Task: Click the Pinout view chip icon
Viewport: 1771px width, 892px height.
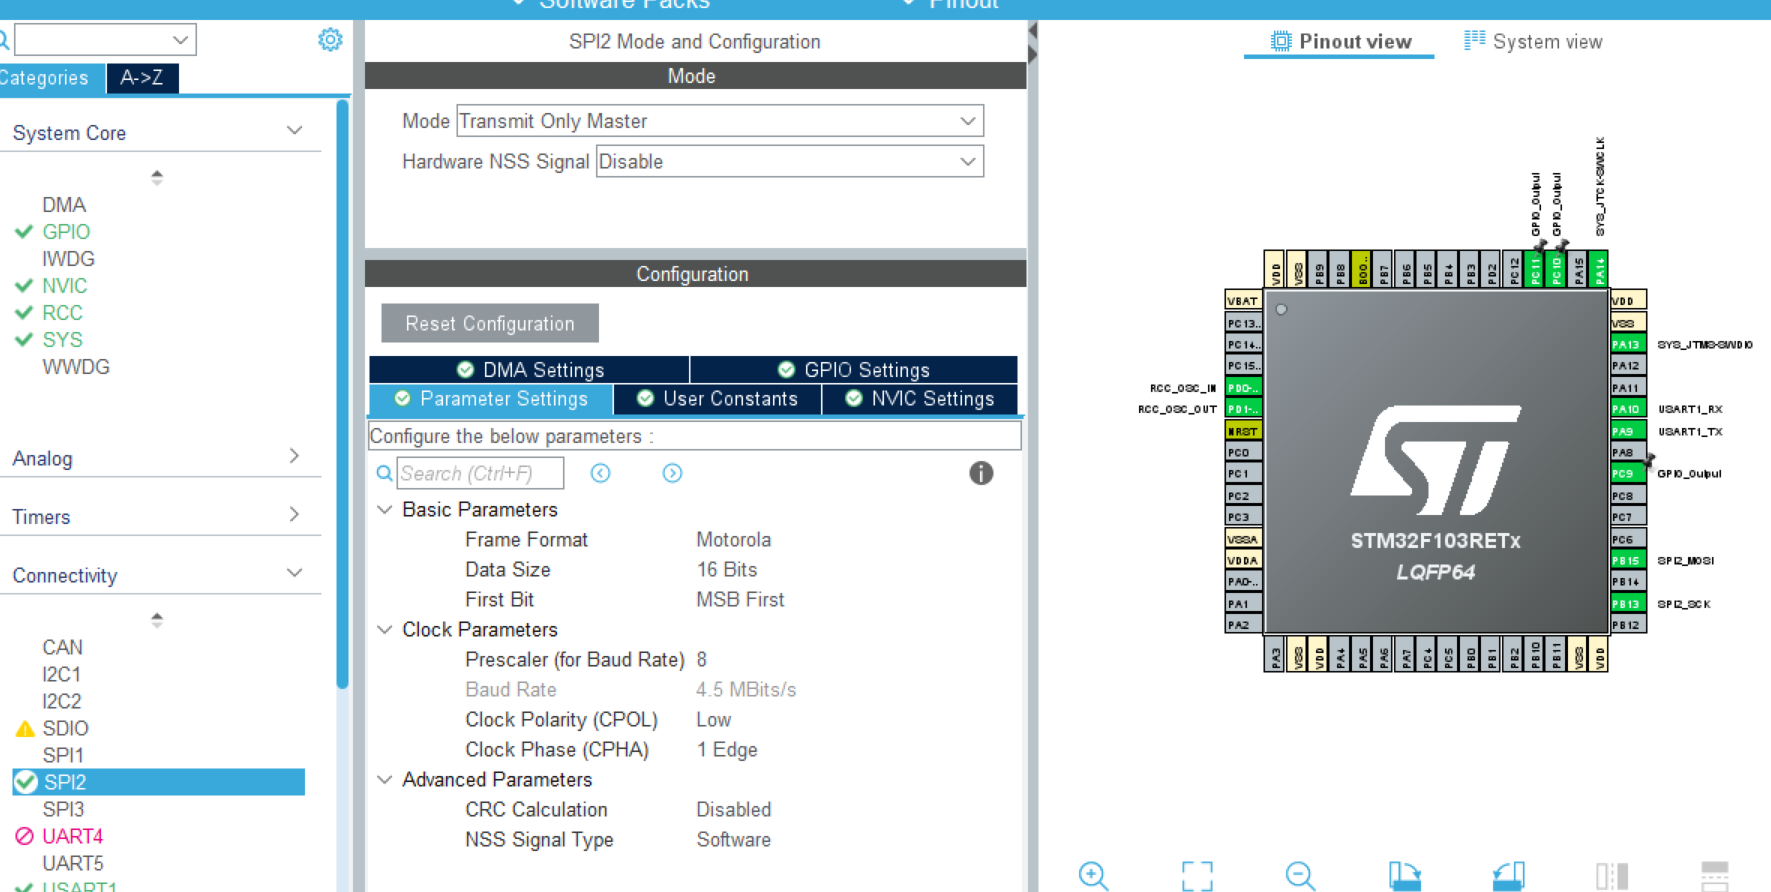Action: coord(1281,41)
